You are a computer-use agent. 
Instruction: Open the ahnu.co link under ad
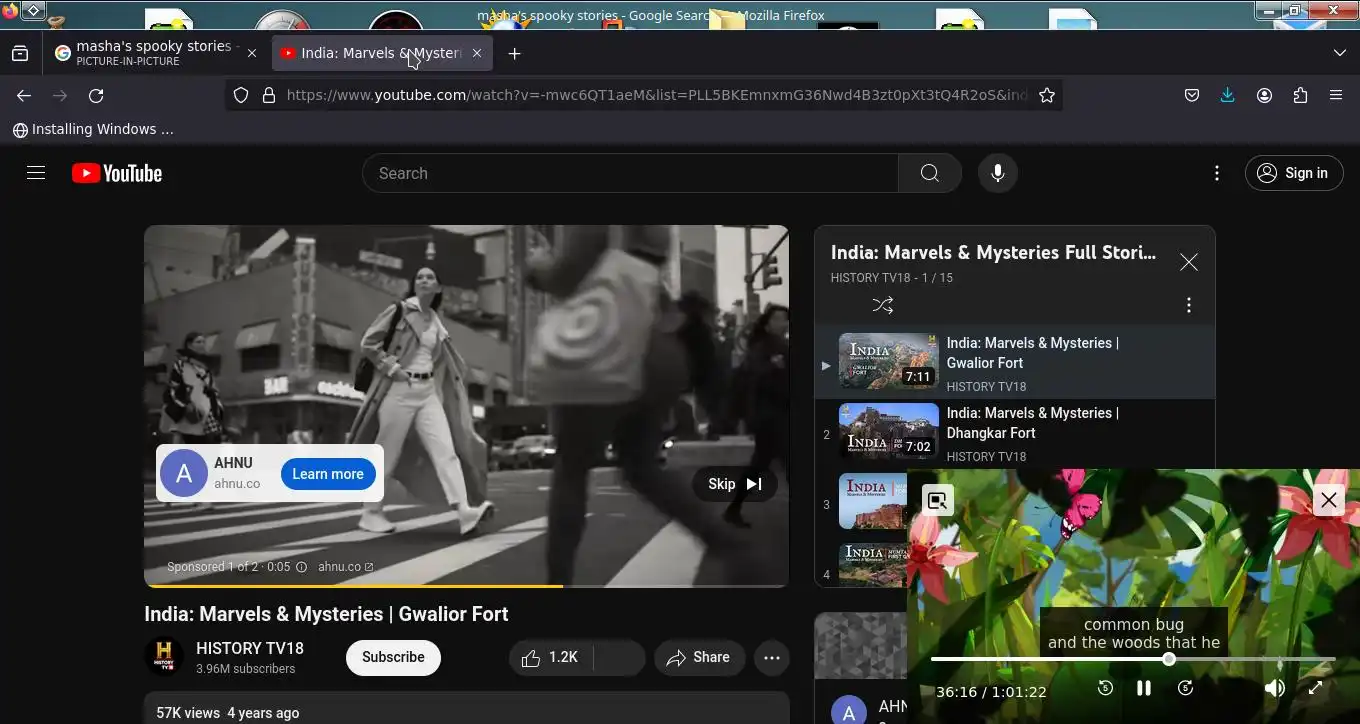tap(345, 567)
